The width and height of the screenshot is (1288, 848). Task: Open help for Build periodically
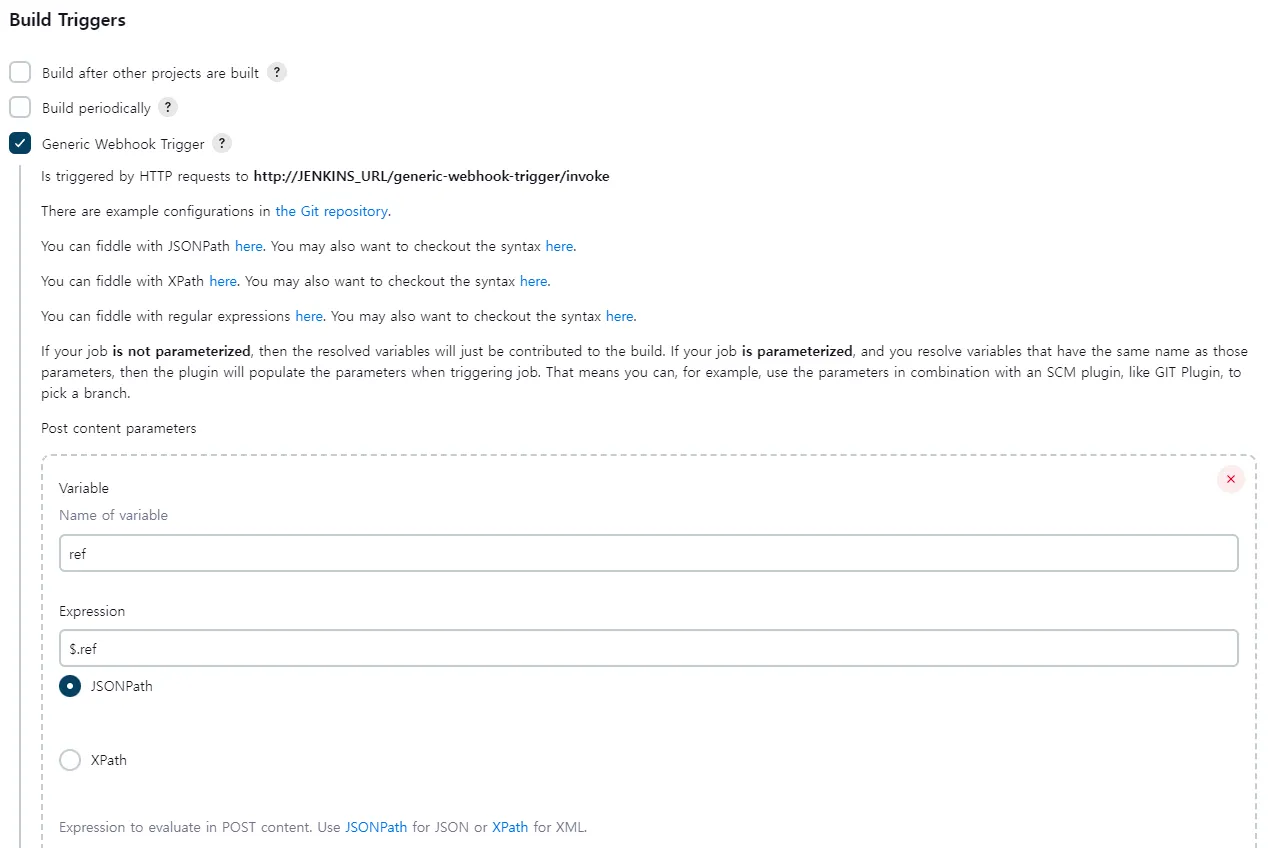pyautogui.click(x=167, y=107)
